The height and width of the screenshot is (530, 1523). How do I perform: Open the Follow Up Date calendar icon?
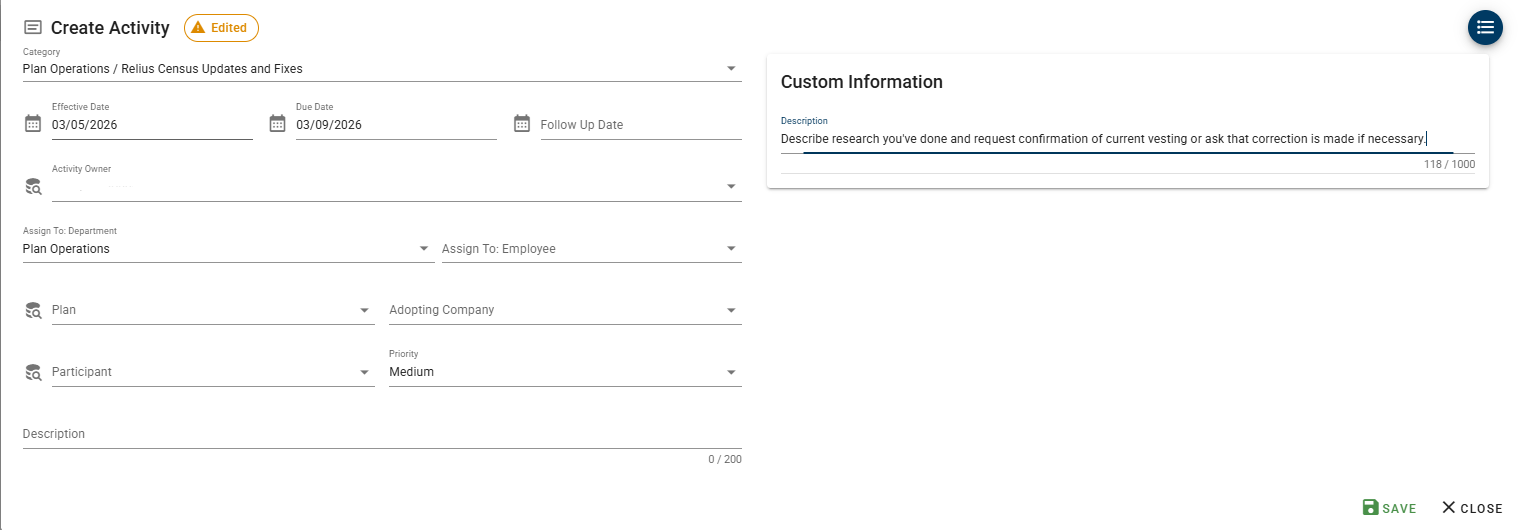coord(522,124)
